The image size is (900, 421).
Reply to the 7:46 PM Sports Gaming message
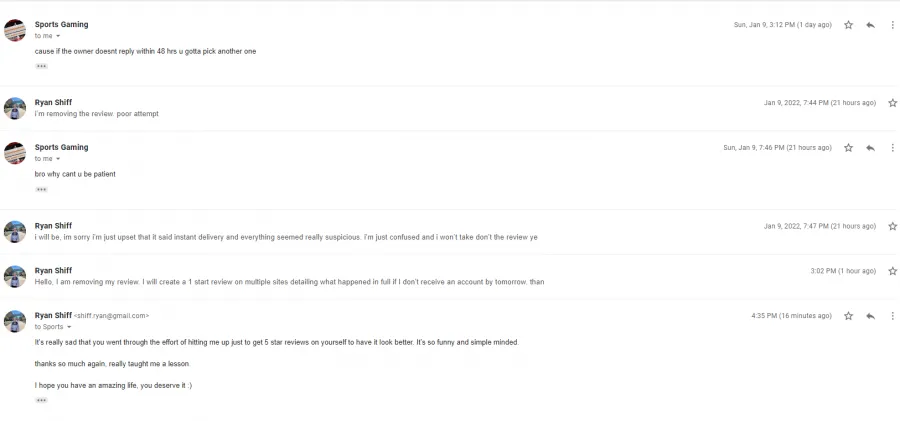click(x=870, y=148)
